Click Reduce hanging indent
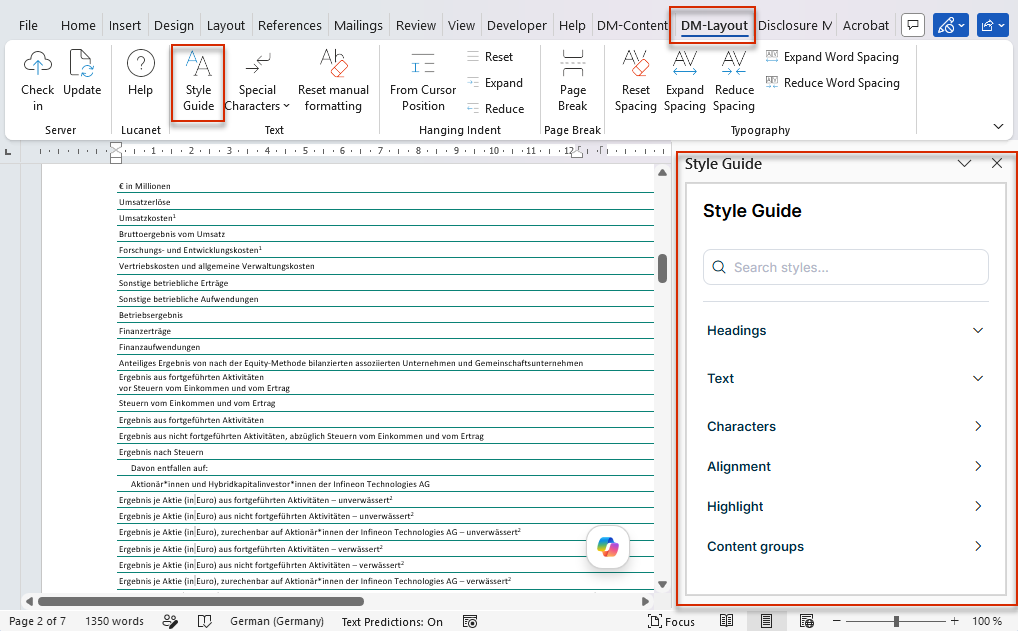The image size is (1018, 631). click(x=495, y=108)
